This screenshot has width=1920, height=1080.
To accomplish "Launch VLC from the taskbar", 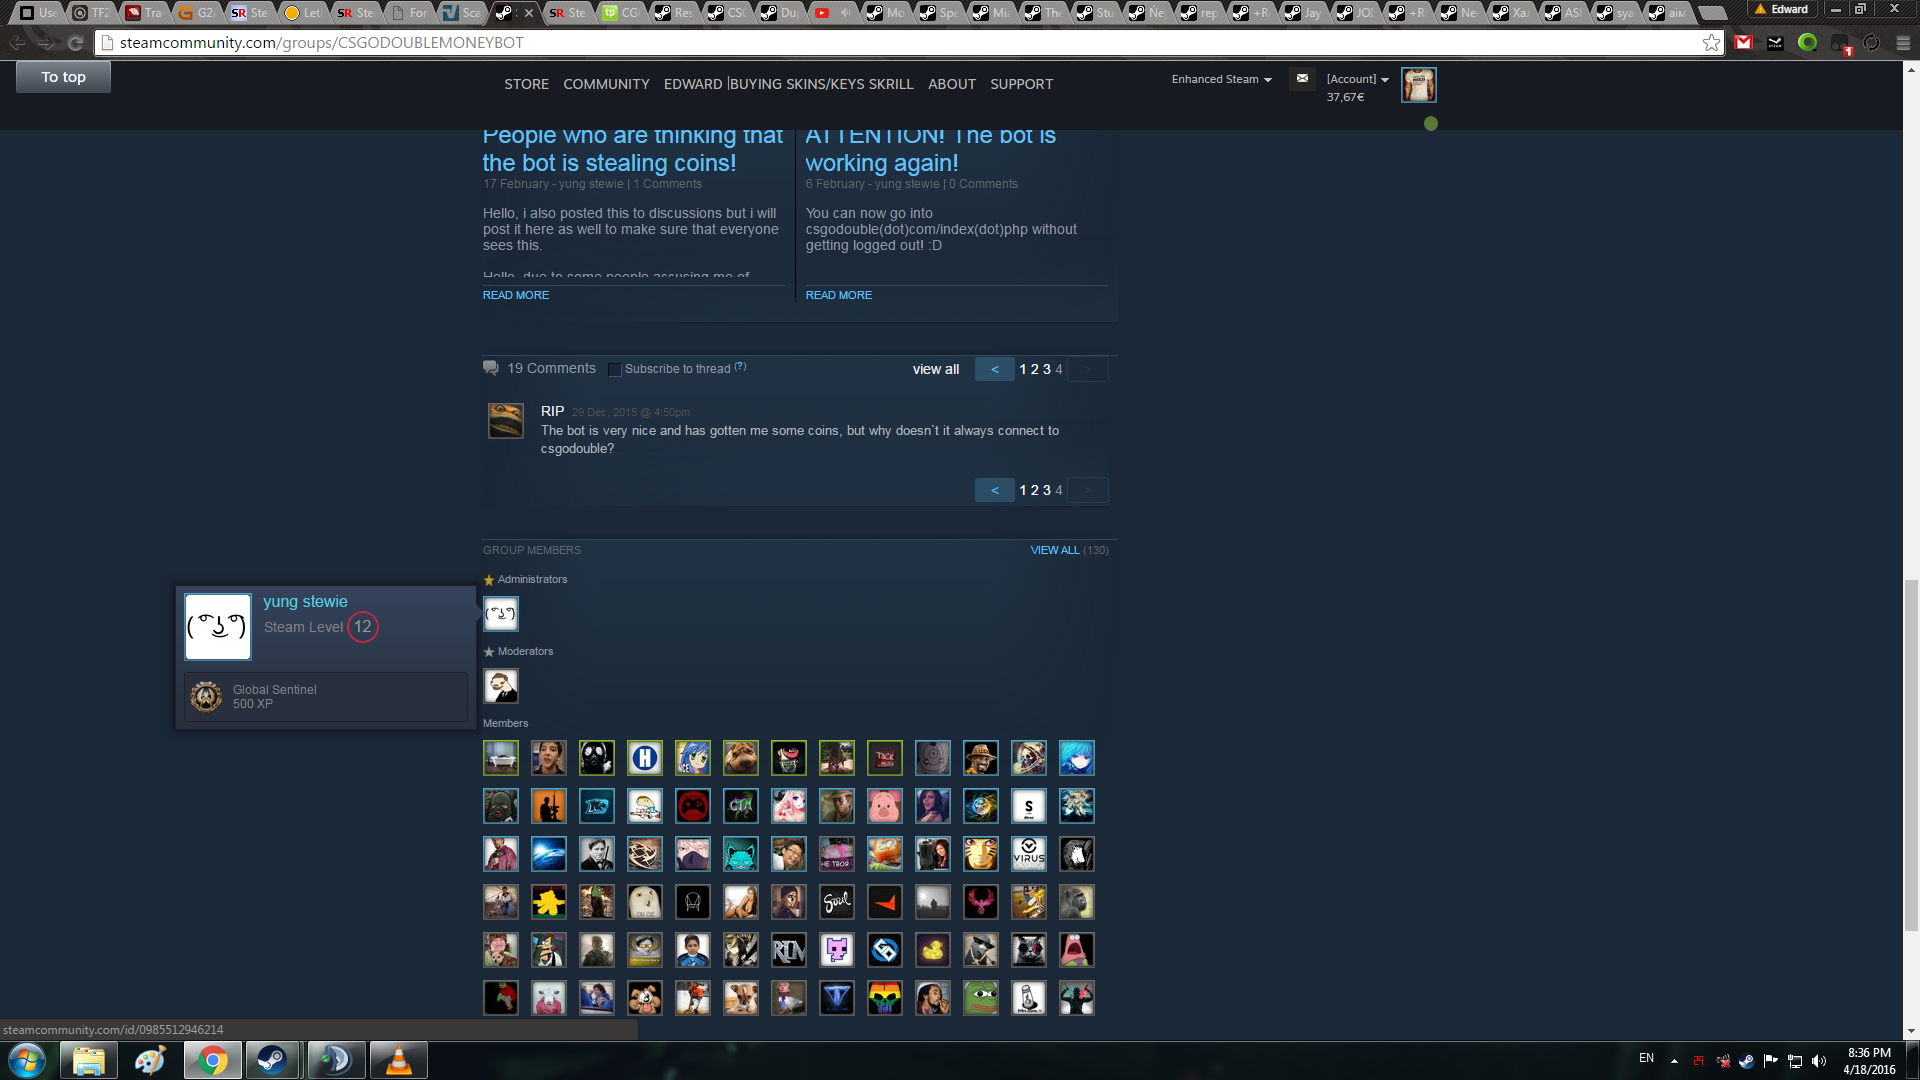I will [398, 1060].
